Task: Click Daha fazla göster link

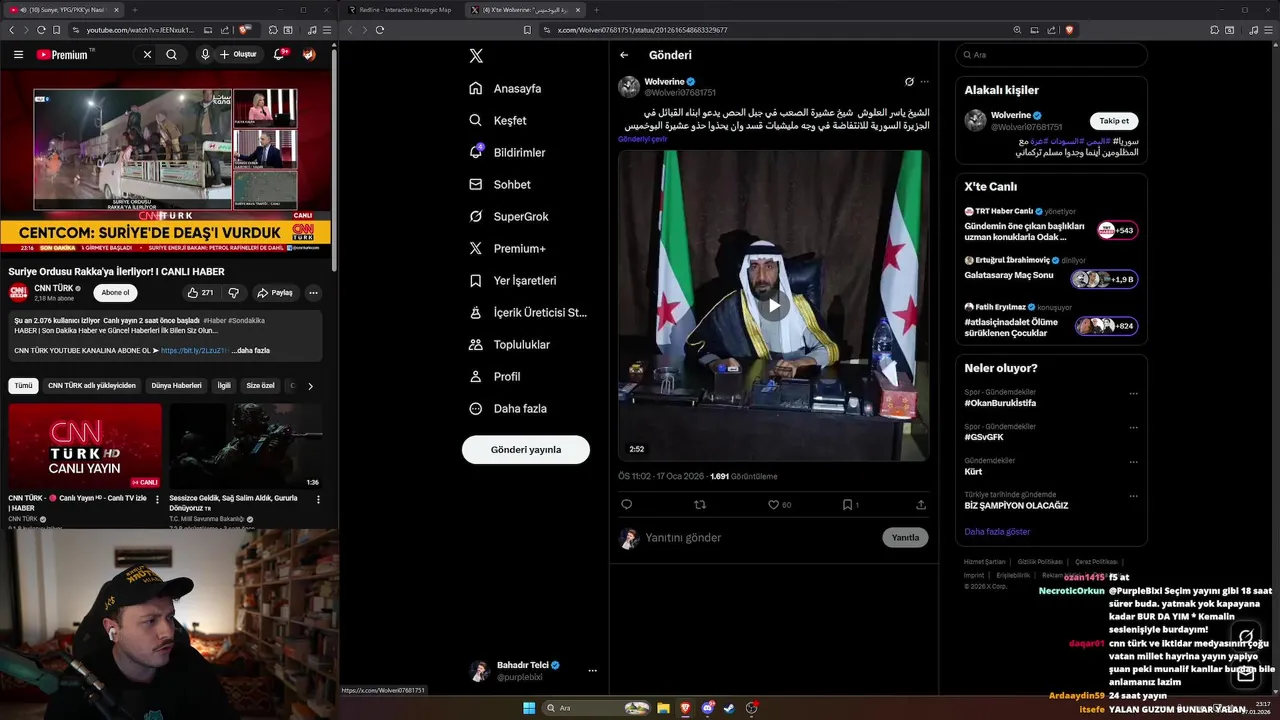Action: click(997, 532)
